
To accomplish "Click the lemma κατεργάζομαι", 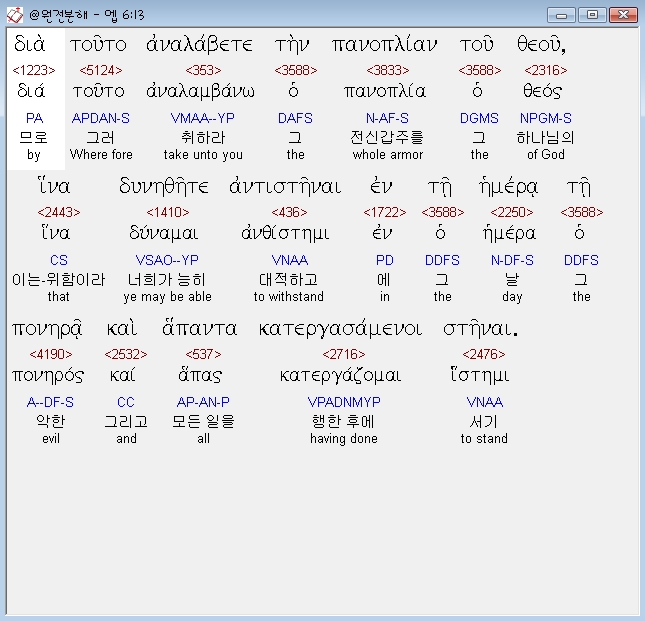I will pos(340,375).
